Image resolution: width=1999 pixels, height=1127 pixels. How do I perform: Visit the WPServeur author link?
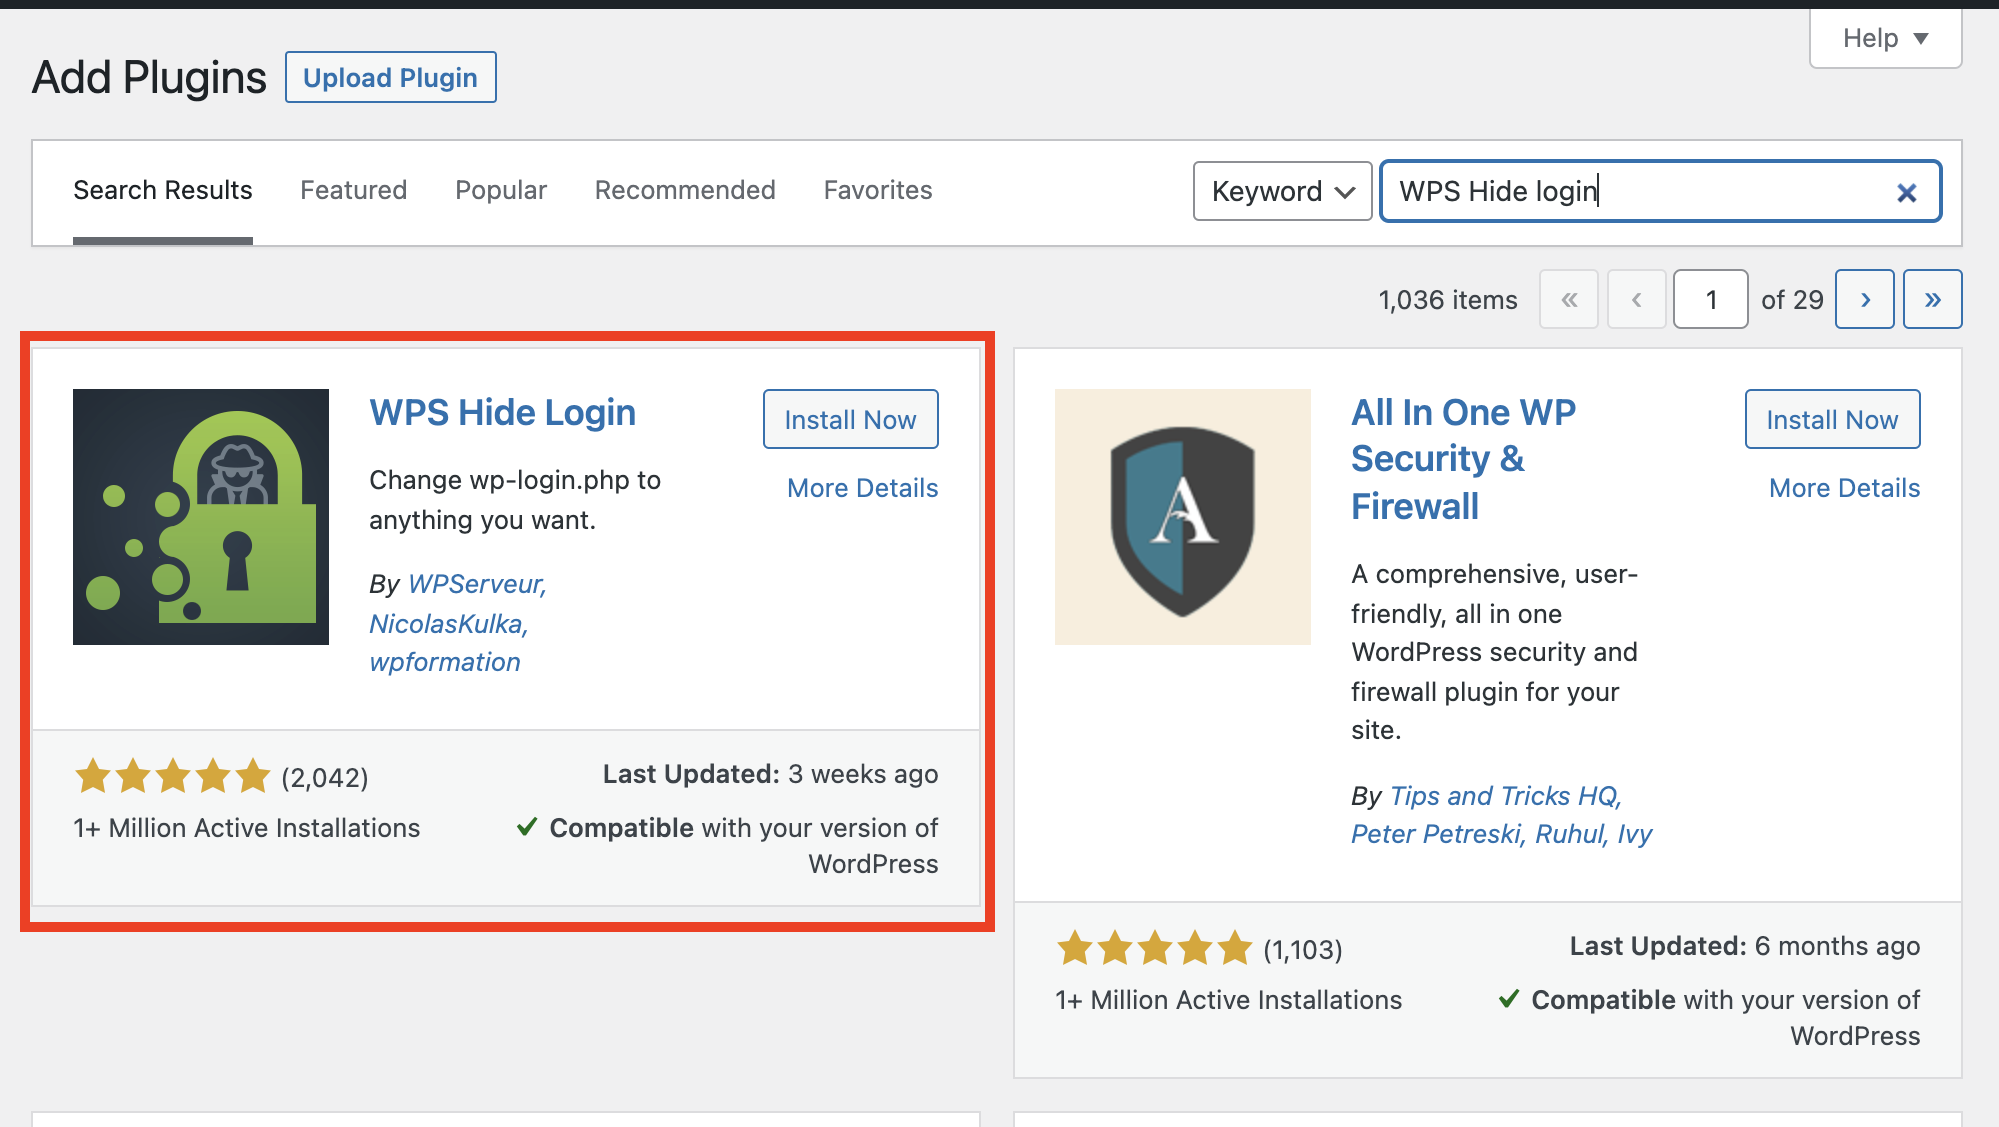[x=477, y=584]
